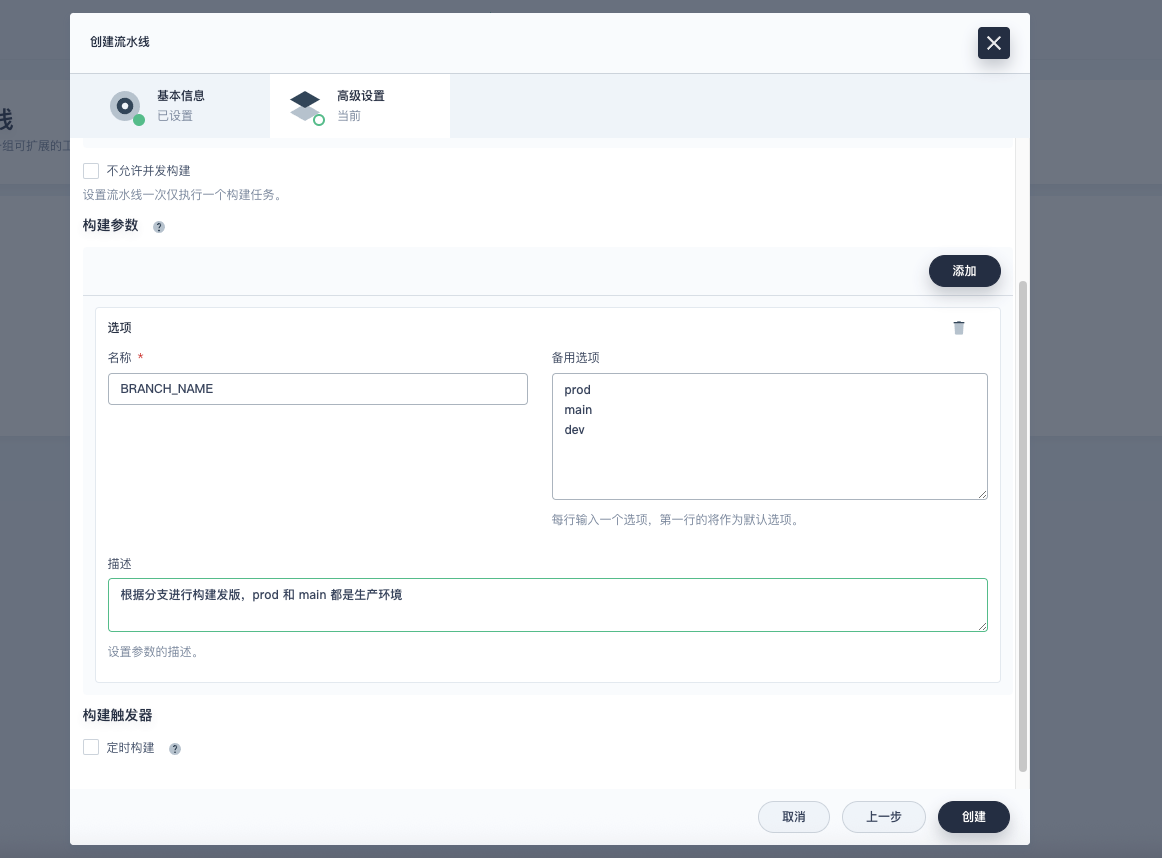Click the 描述 textarea resize grip
Image resolution: width=1162 pixels, height=858 pixels.
tap(982, 625)
